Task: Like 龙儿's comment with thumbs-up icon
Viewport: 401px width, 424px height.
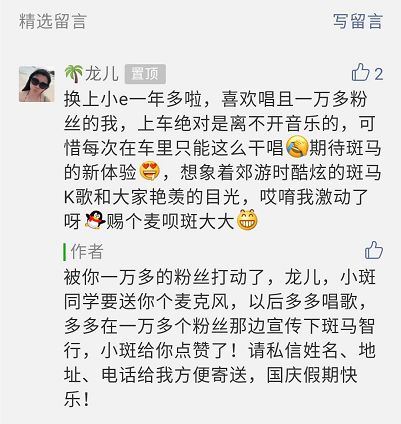Action: click(361, 73)
